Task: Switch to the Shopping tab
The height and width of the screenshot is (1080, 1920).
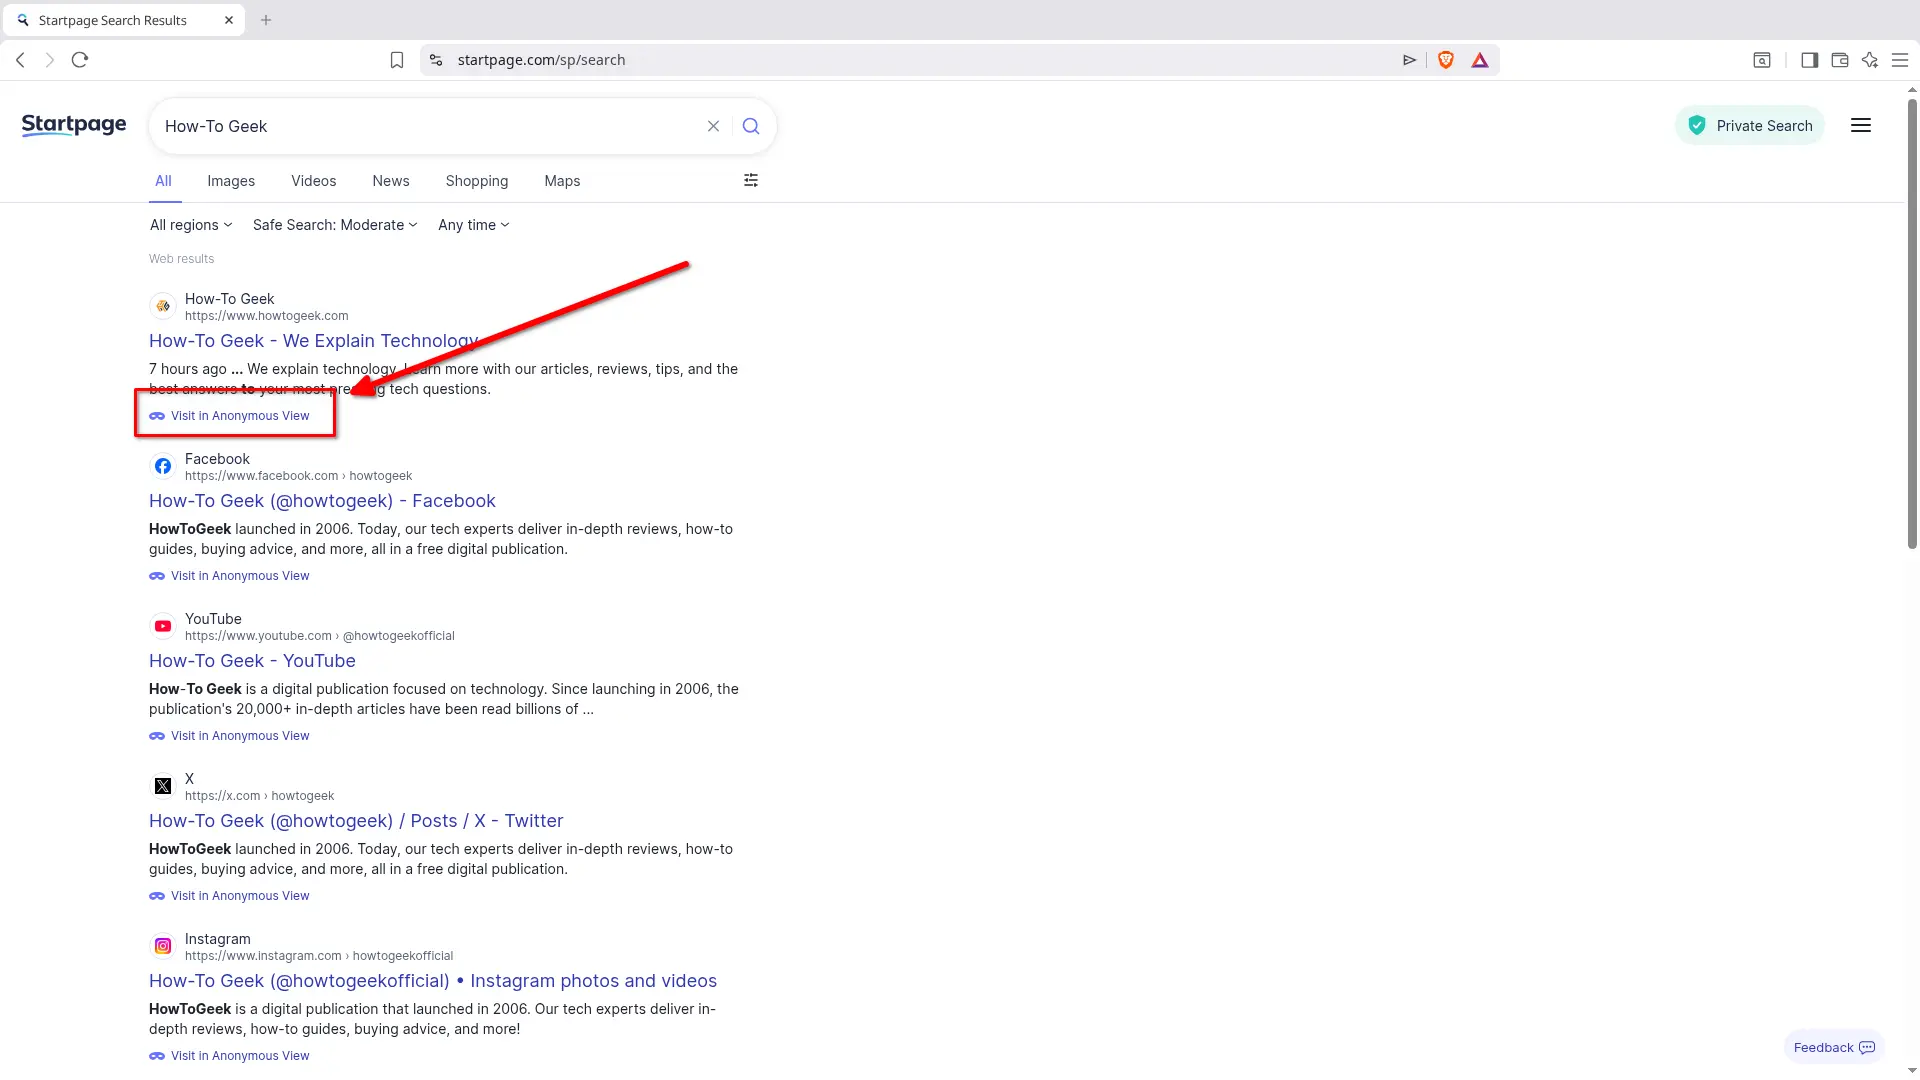Action: [477, 181]
